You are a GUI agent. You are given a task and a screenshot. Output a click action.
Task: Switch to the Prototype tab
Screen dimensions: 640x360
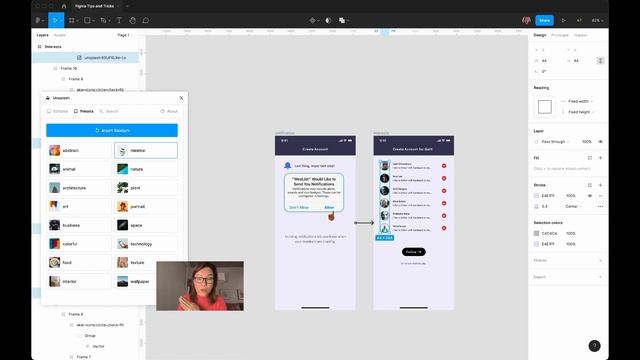560,35
